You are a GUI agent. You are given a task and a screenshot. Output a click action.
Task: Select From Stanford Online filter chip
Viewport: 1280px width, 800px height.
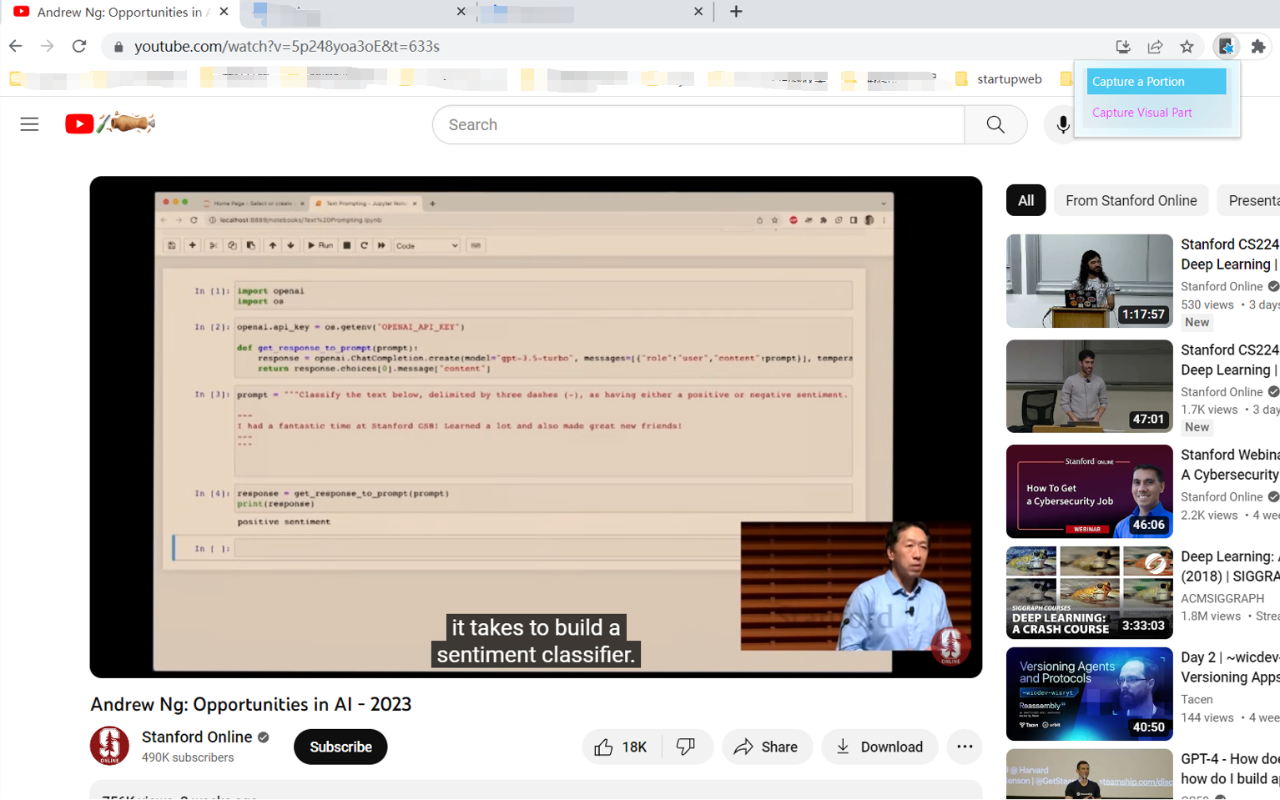tap(1131, 200)
